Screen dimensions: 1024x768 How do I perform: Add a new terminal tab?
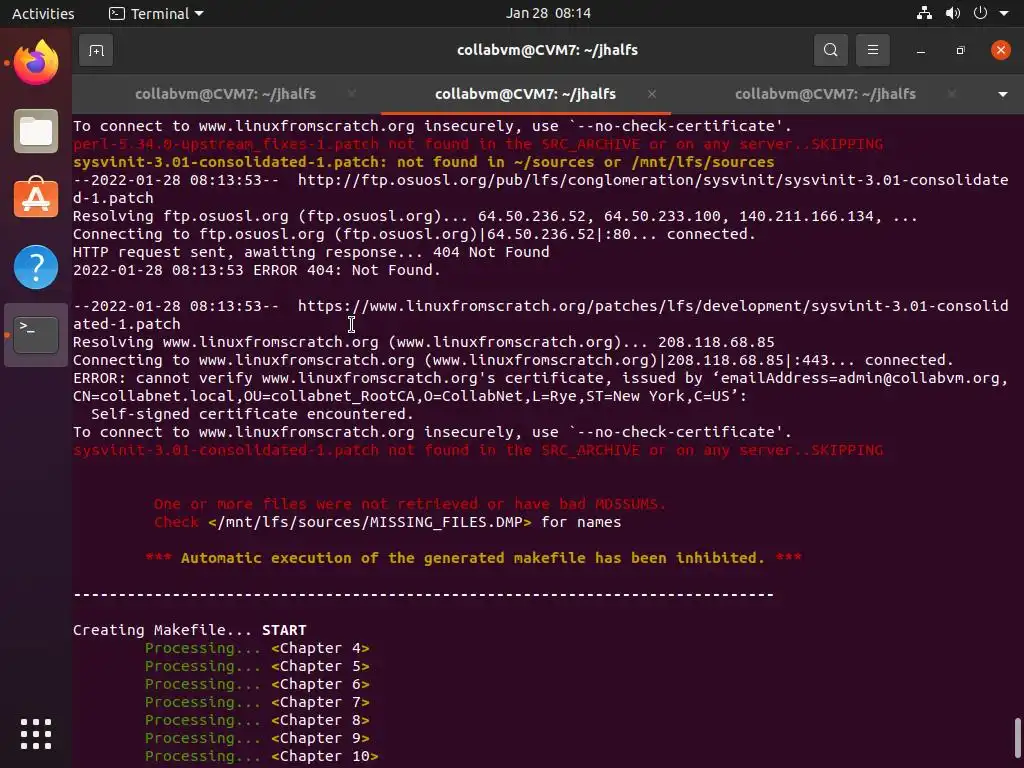96,50
